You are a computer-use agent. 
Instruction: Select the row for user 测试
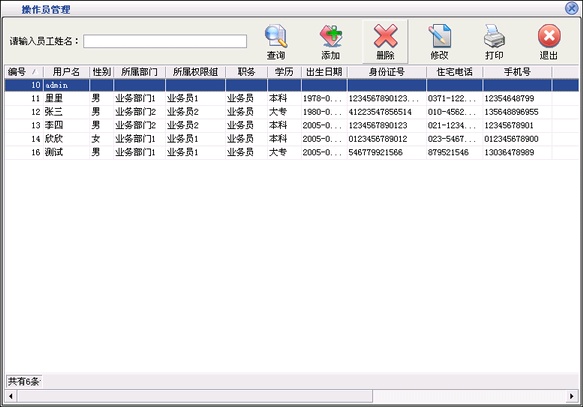[292, 152]
